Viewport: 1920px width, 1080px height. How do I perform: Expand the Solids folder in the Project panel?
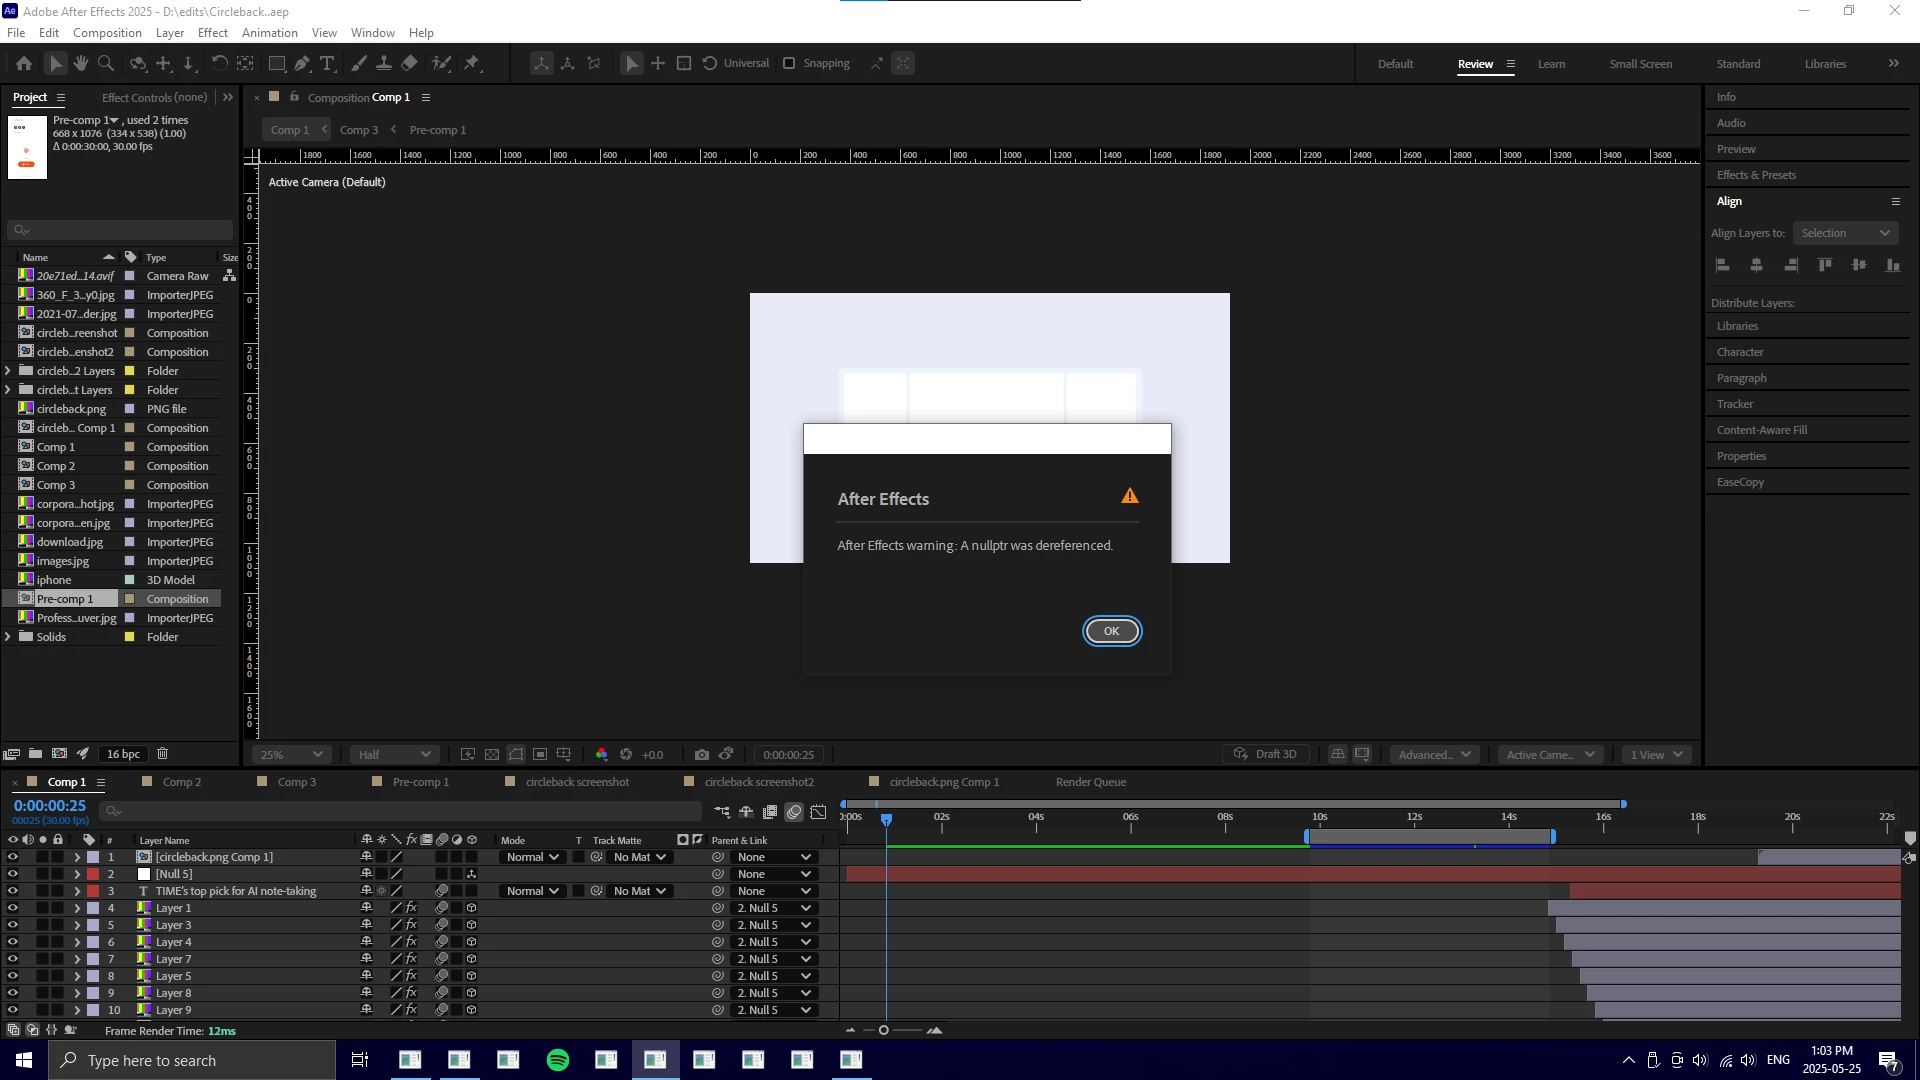8,637
